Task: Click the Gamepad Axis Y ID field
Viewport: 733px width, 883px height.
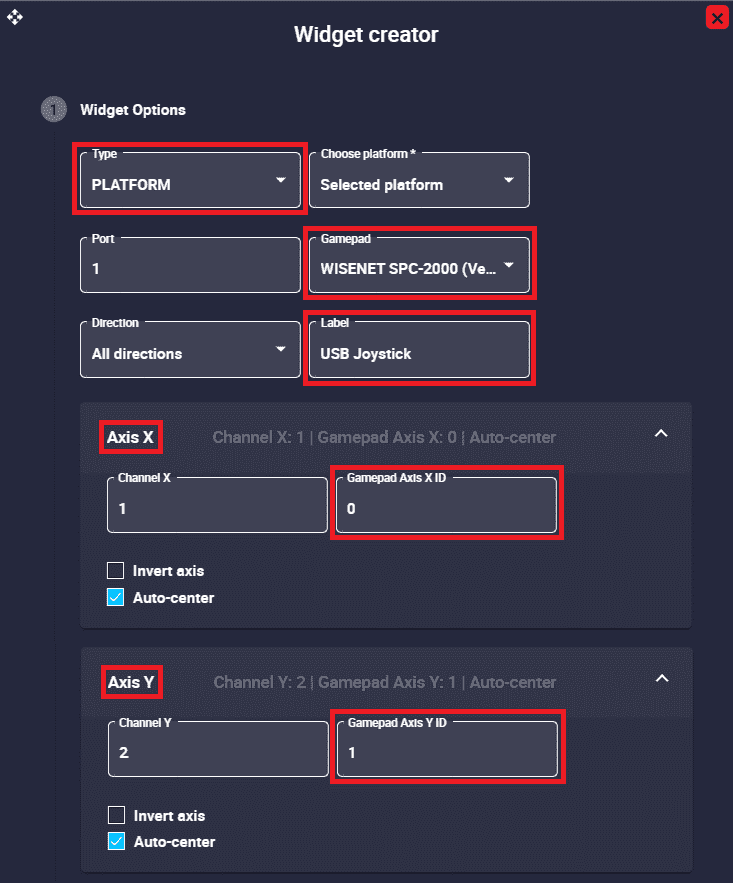Action: [x=446, y=750]
